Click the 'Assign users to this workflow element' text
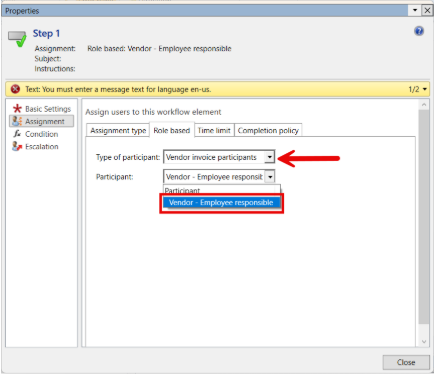The height and width of the screenshot is (377, 434). pyautogui.click(x=153, y=112)
